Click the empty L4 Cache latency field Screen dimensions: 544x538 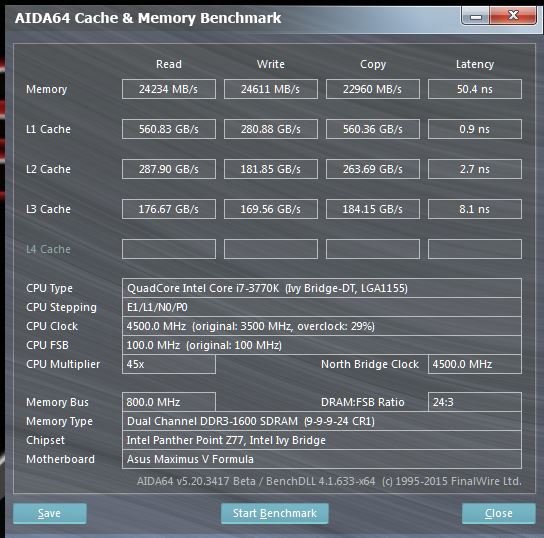(x=475, y=249)
